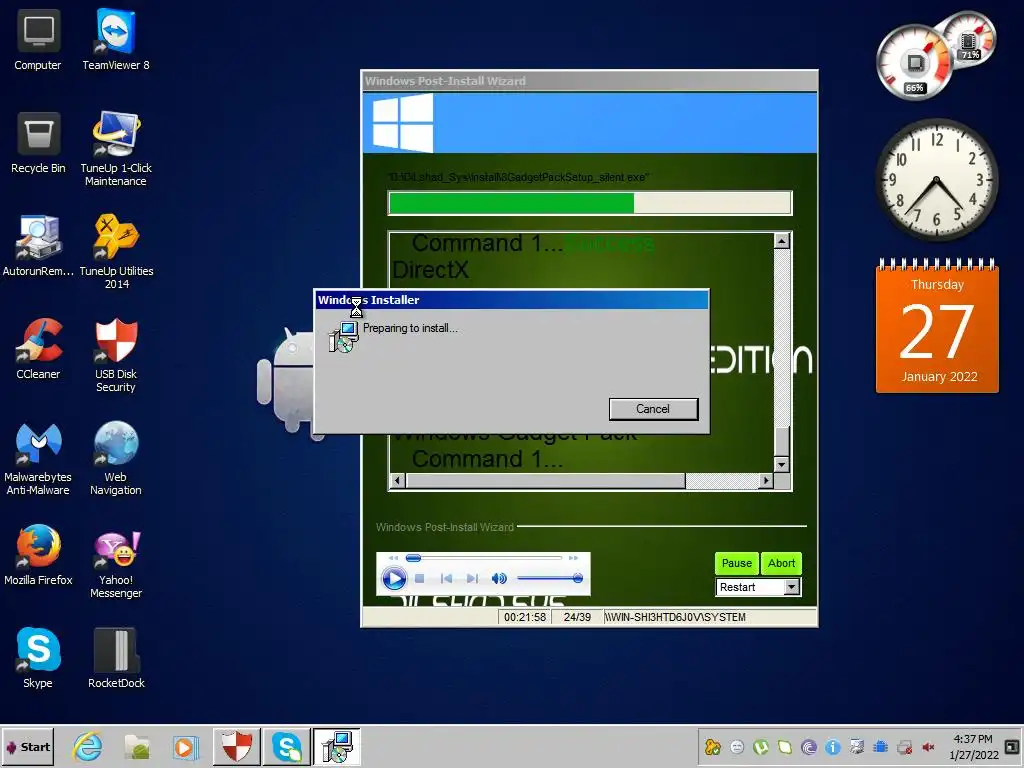Pause the Post-Install Wizard
This screenshot has height=768, width=1024.
tap(737, 563)
